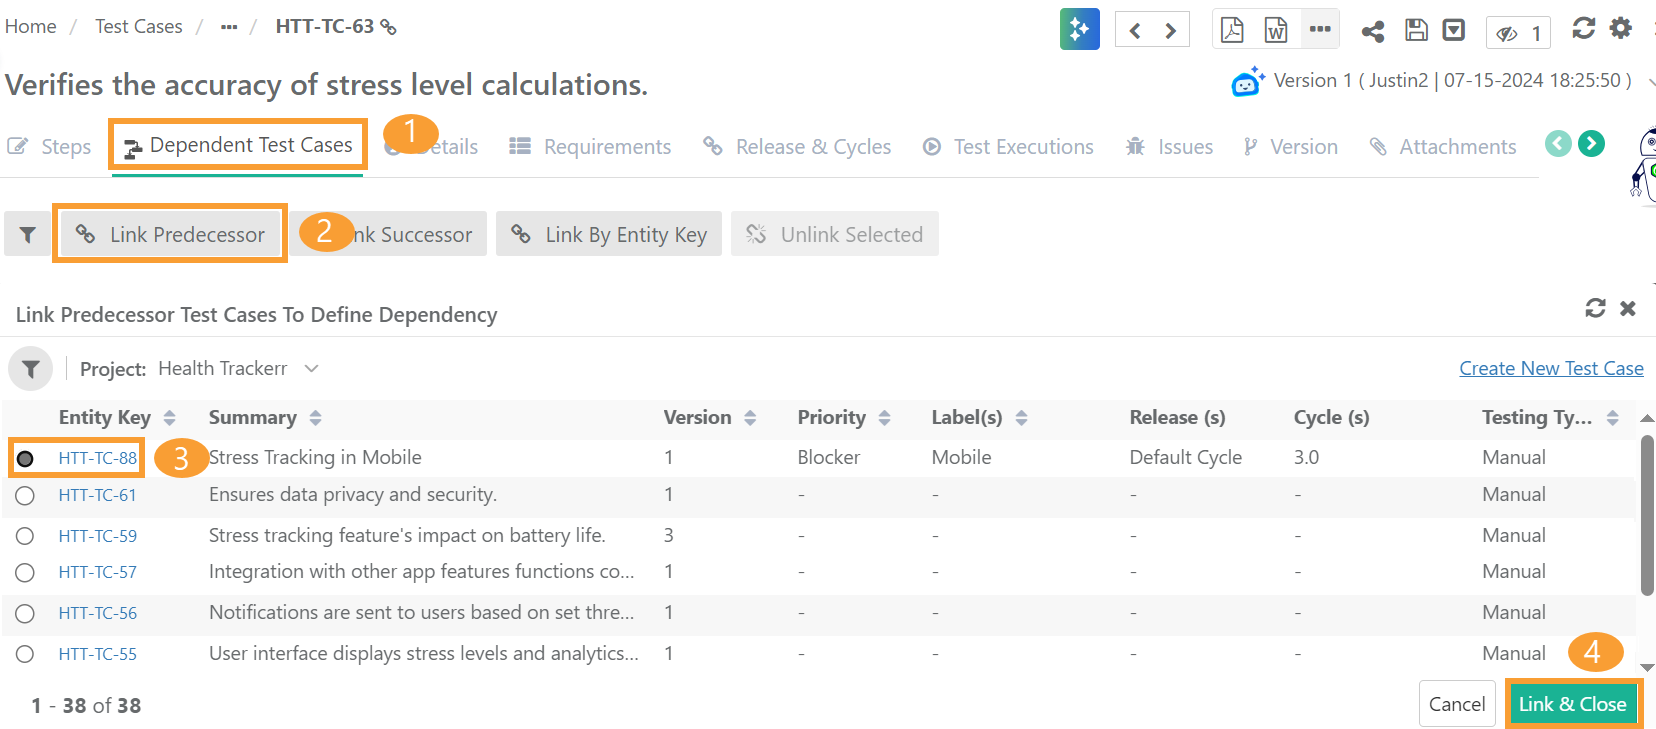Open filter in predecessor test case list
Viewport: 1656px width, 729px height.
point(31,369)
